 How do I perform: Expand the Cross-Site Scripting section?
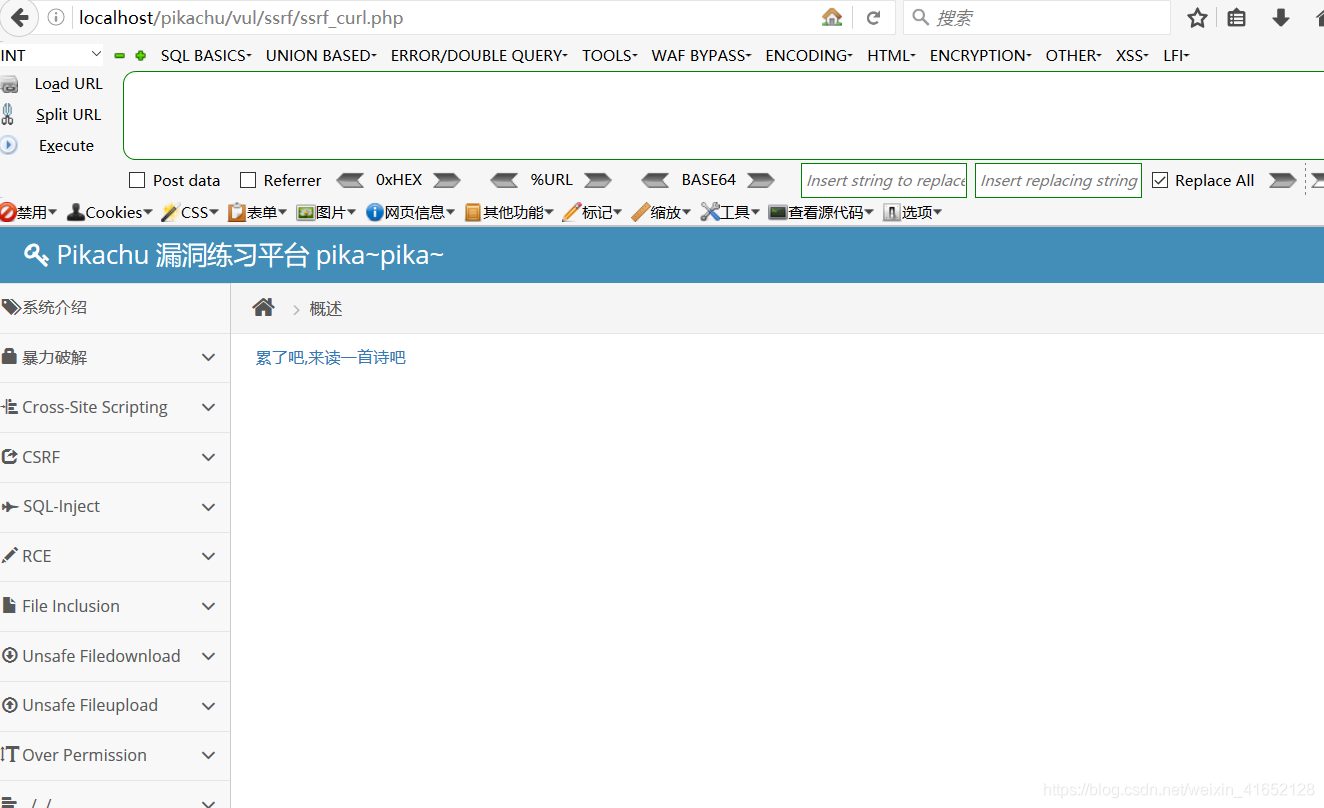pos(115,407)
